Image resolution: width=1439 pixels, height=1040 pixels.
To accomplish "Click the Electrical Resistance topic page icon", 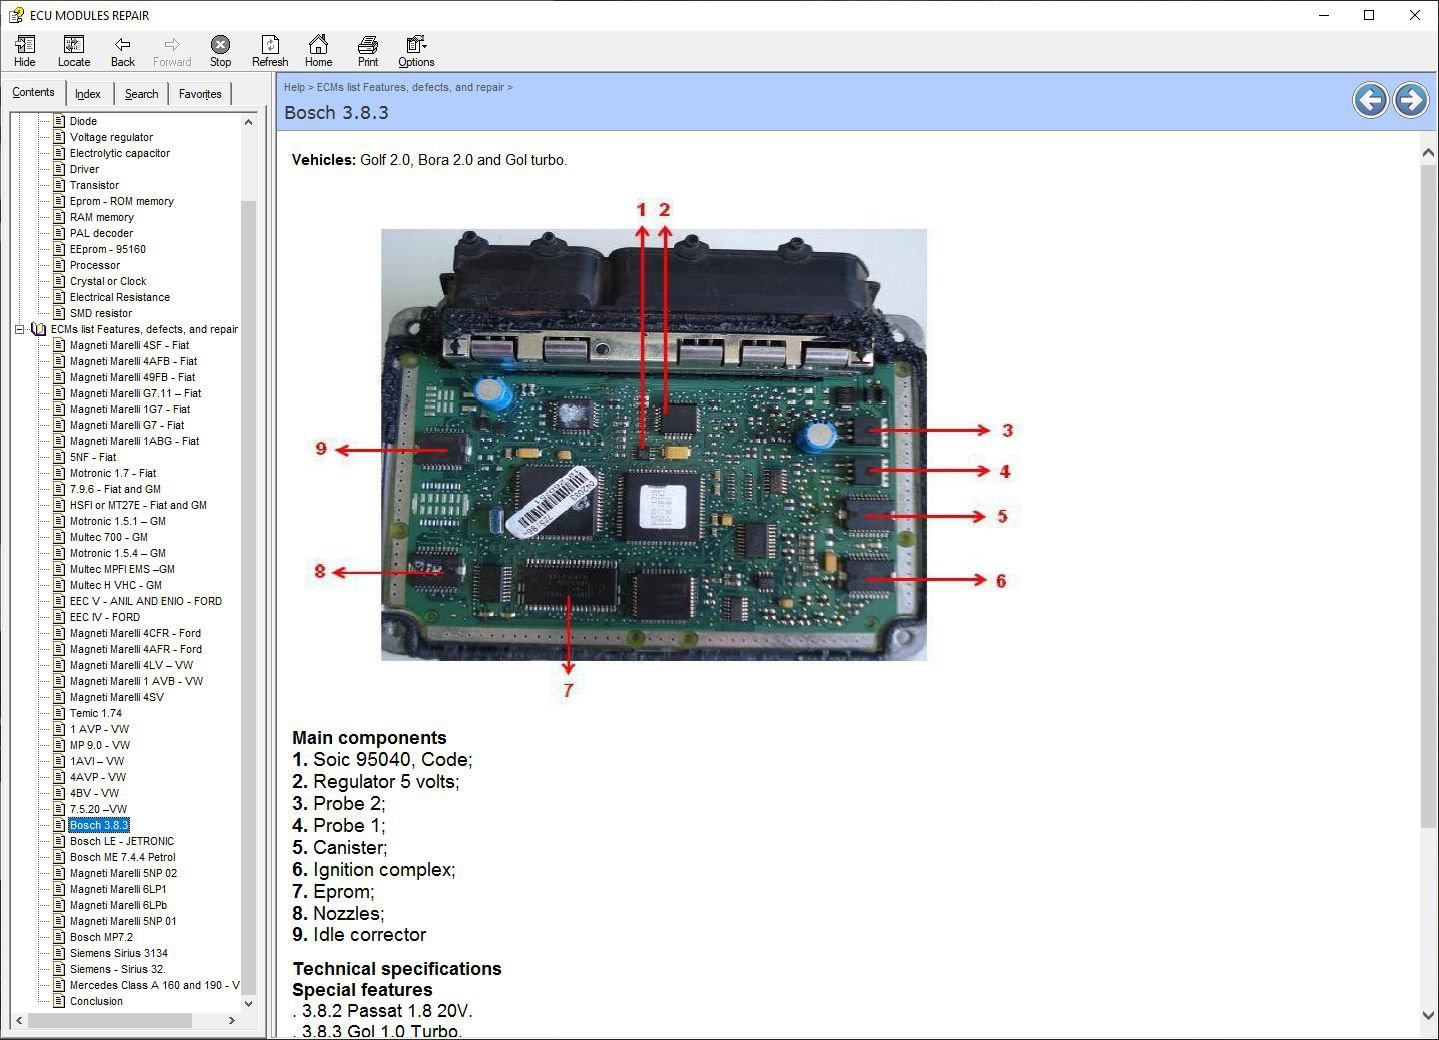I will pyautogui.click(x=59, y=297).
